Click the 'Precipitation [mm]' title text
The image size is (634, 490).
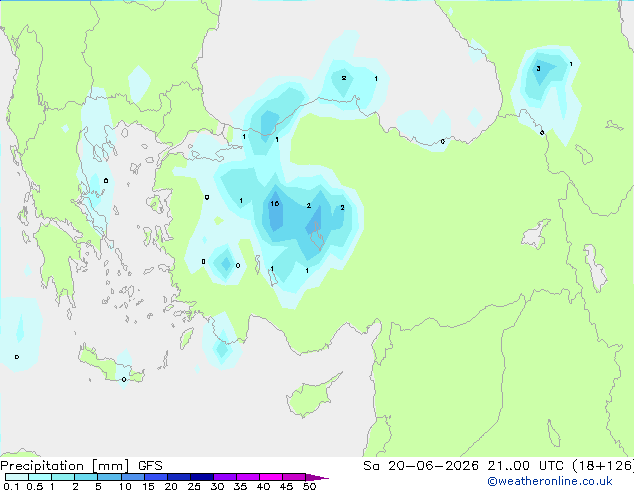click(x=64, y=466)
